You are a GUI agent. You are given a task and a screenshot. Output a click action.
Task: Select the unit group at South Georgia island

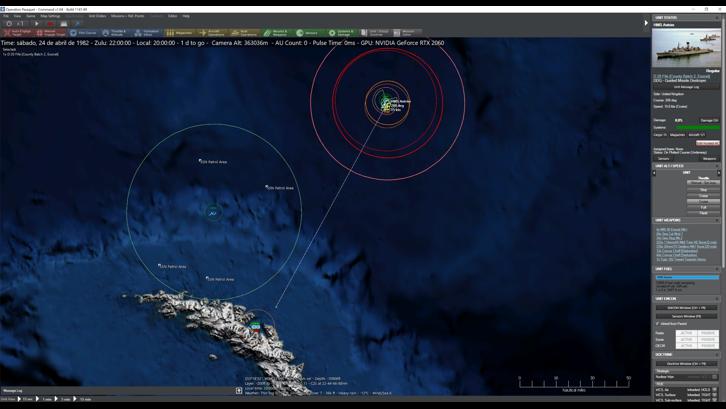255,327
